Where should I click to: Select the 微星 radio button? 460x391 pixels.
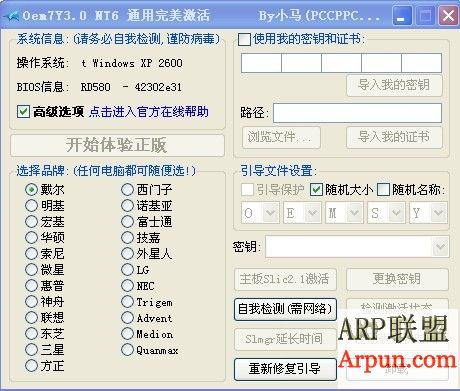tap(31, 270)
